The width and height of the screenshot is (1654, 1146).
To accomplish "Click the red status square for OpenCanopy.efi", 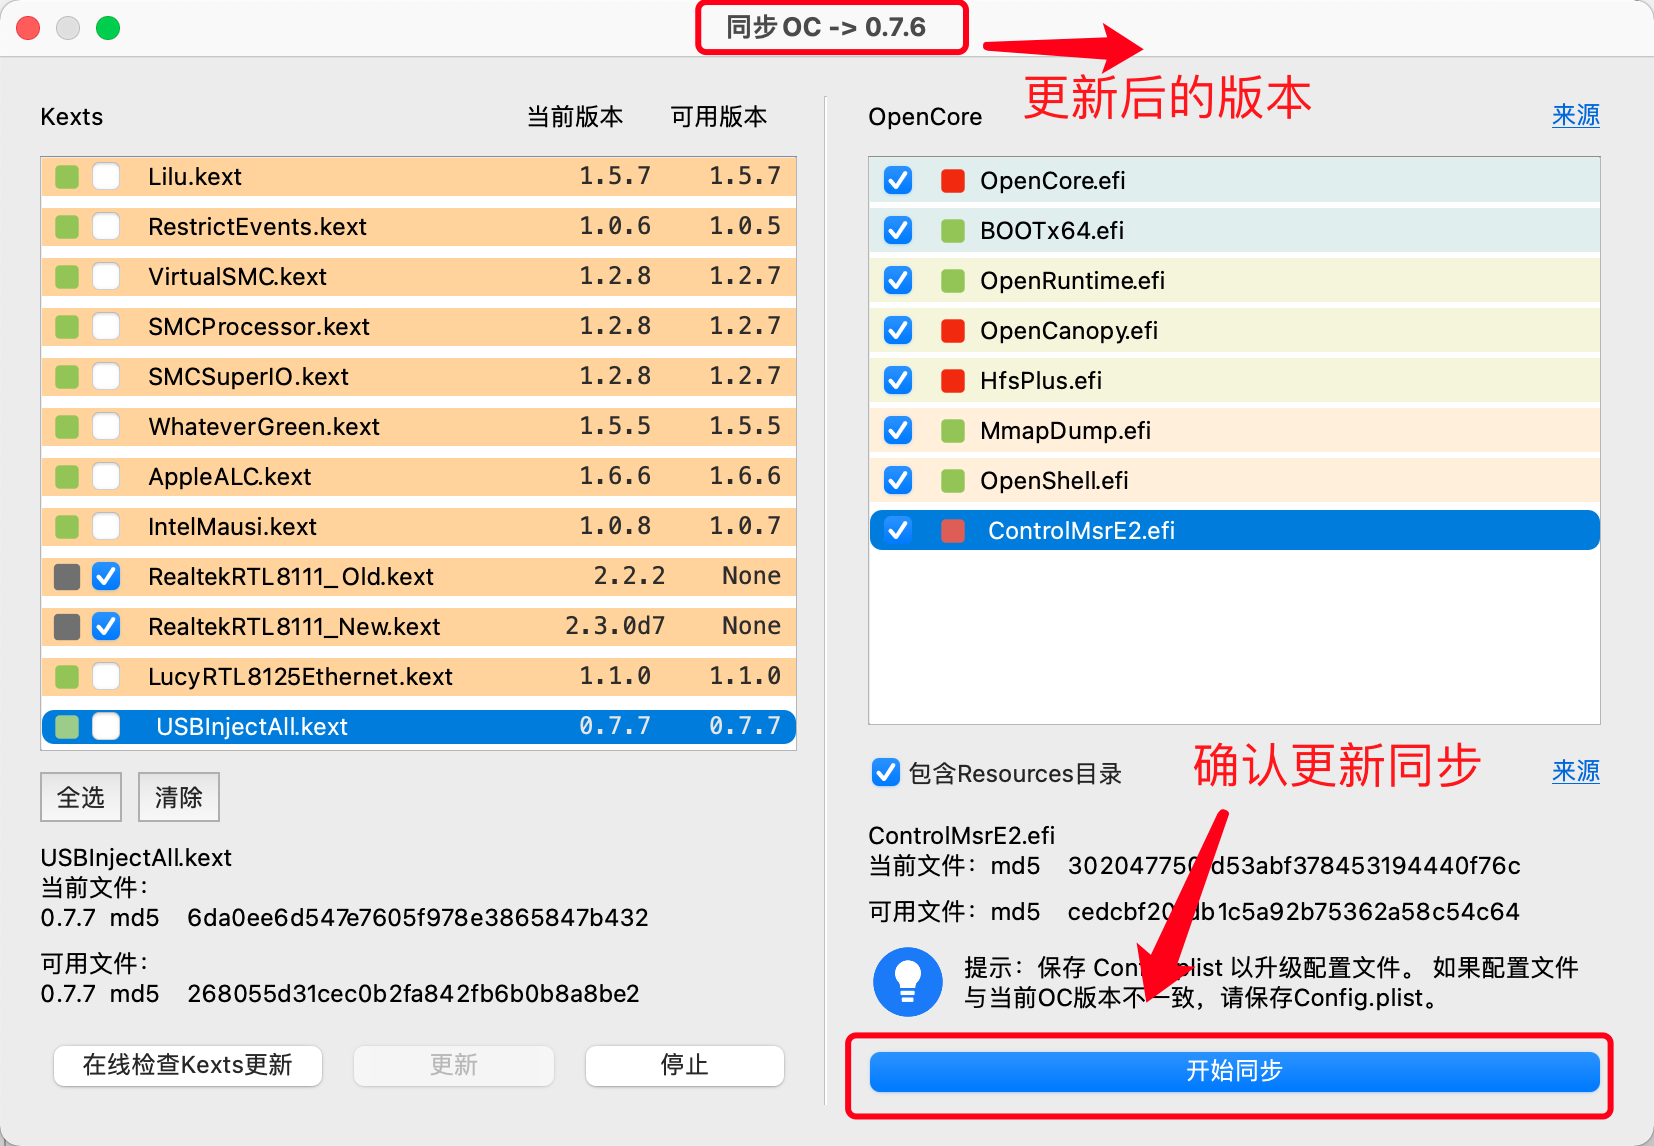I will [x=953, y=331].
